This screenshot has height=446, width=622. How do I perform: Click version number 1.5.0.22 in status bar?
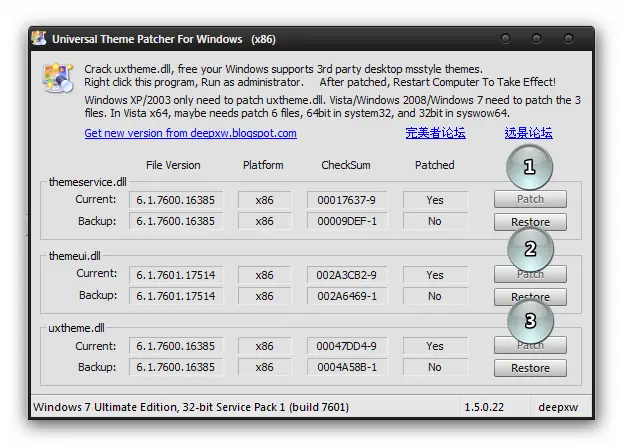click(x=484, y=407)
